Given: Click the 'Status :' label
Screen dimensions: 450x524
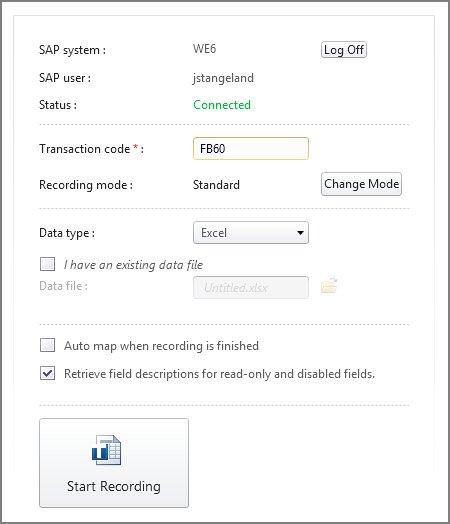Looking at the screenshot, I should pos(58,105).
